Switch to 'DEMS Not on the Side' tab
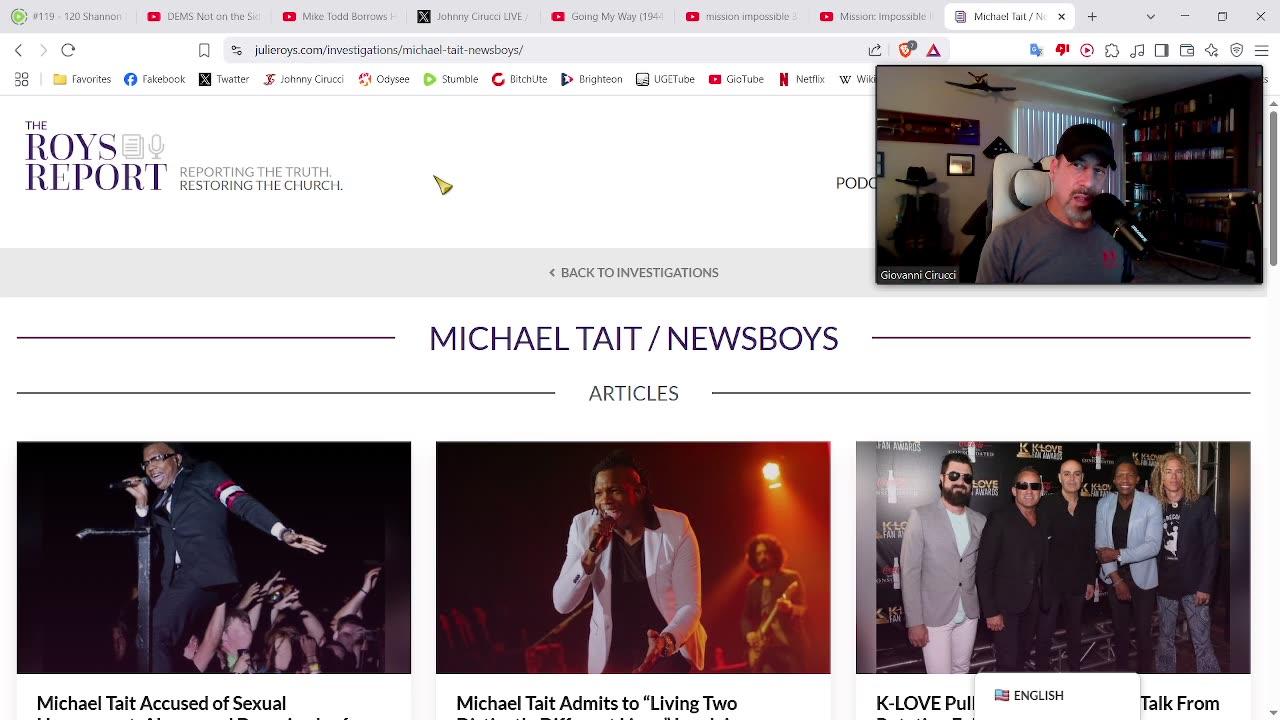The height and width of the screenshot is (720, 1280). click(202, 16)
